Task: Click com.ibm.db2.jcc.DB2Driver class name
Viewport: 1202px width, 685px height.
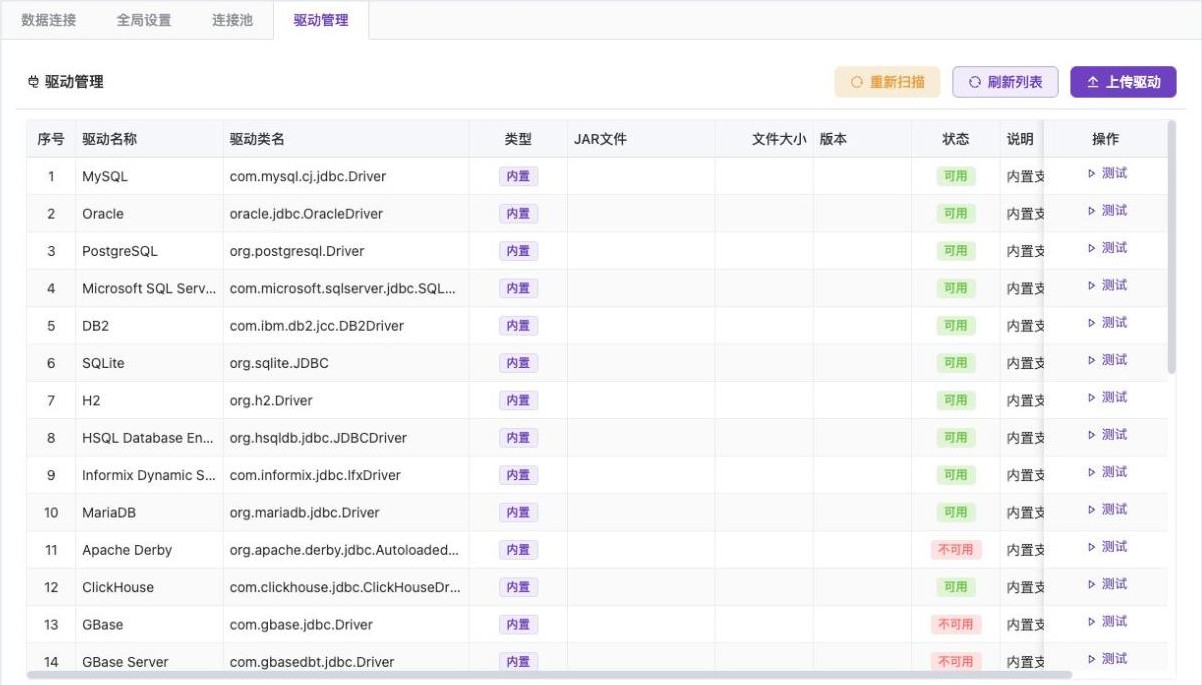Action: (x=317, y=326)
